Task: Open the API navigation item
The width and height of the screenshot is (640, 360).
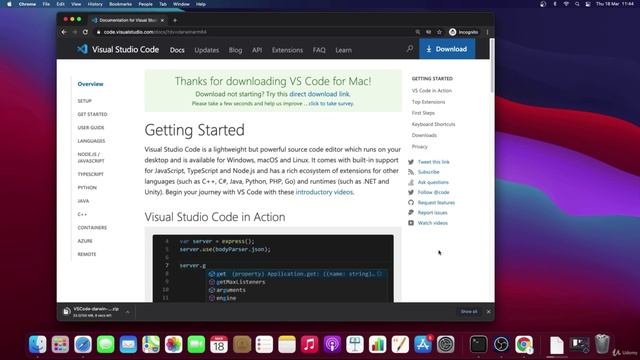Action: pos(257,50)
